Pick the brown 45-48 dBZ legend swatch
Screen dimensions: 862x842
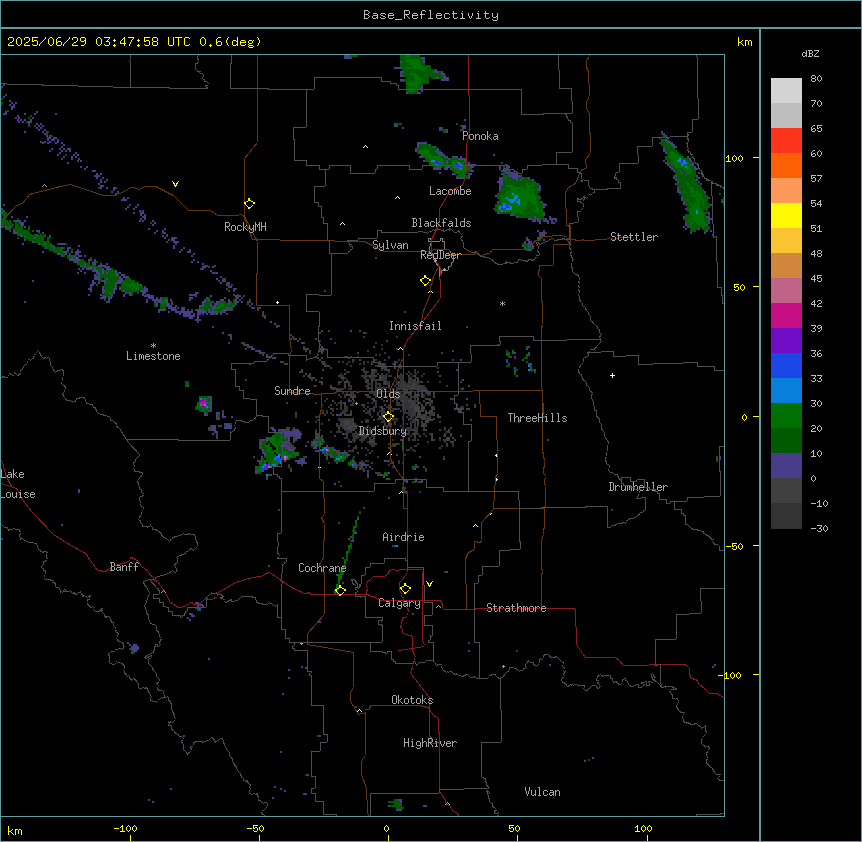786,265
